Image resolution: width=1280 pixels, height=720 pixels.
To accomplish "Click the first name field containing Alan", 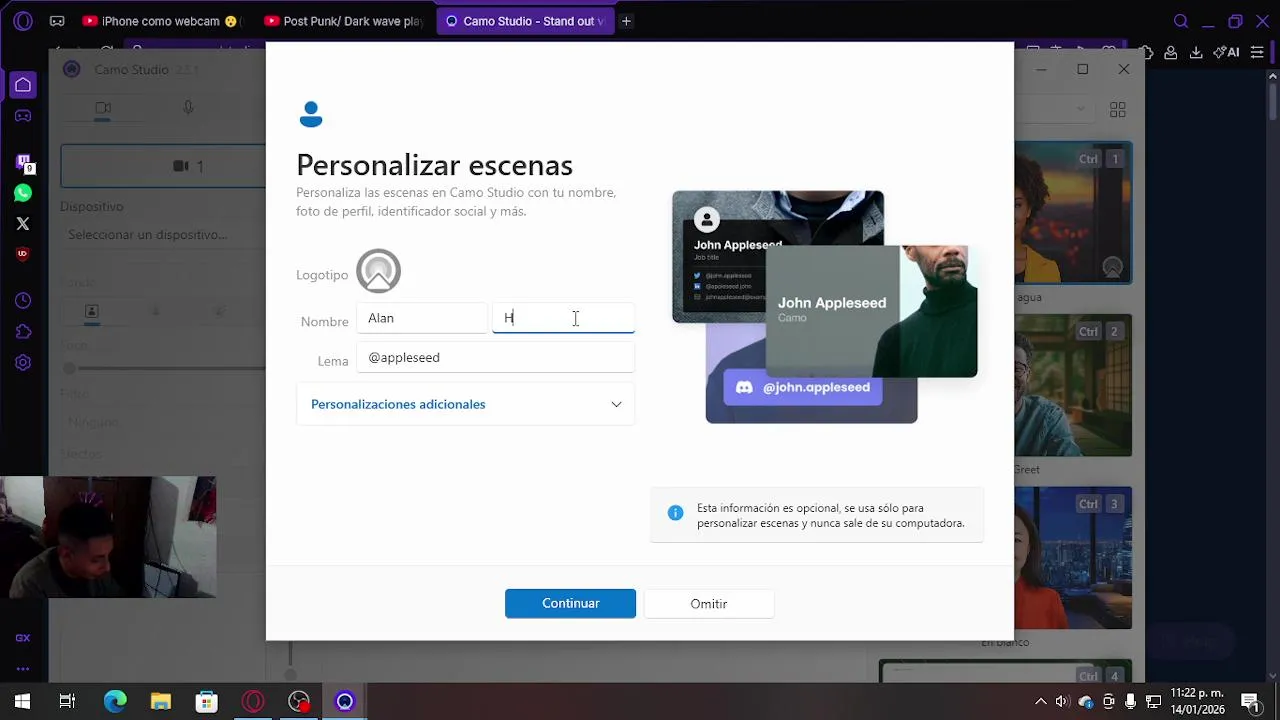I will [422, 318].
